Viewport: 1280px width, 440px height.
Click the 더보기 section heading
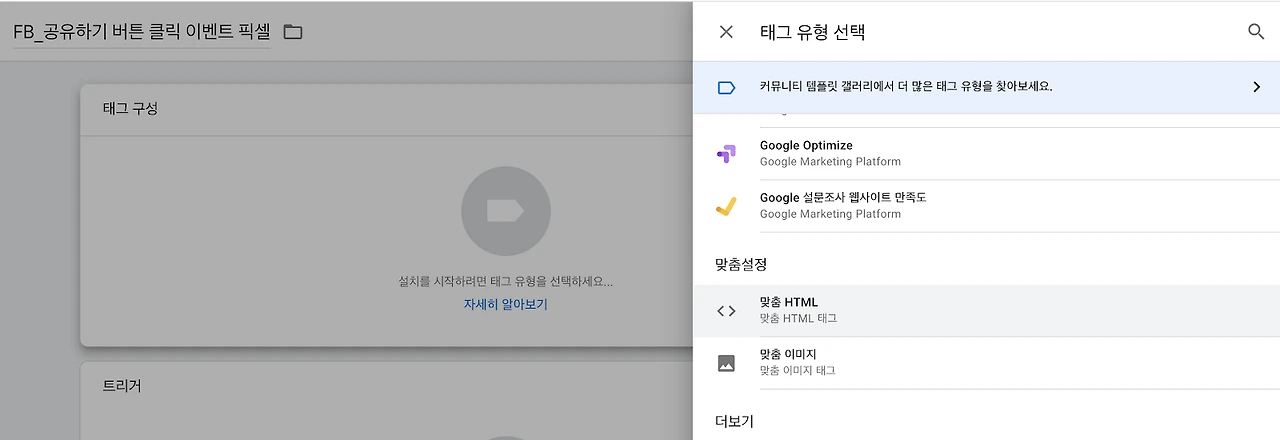(x=735, y=420)
